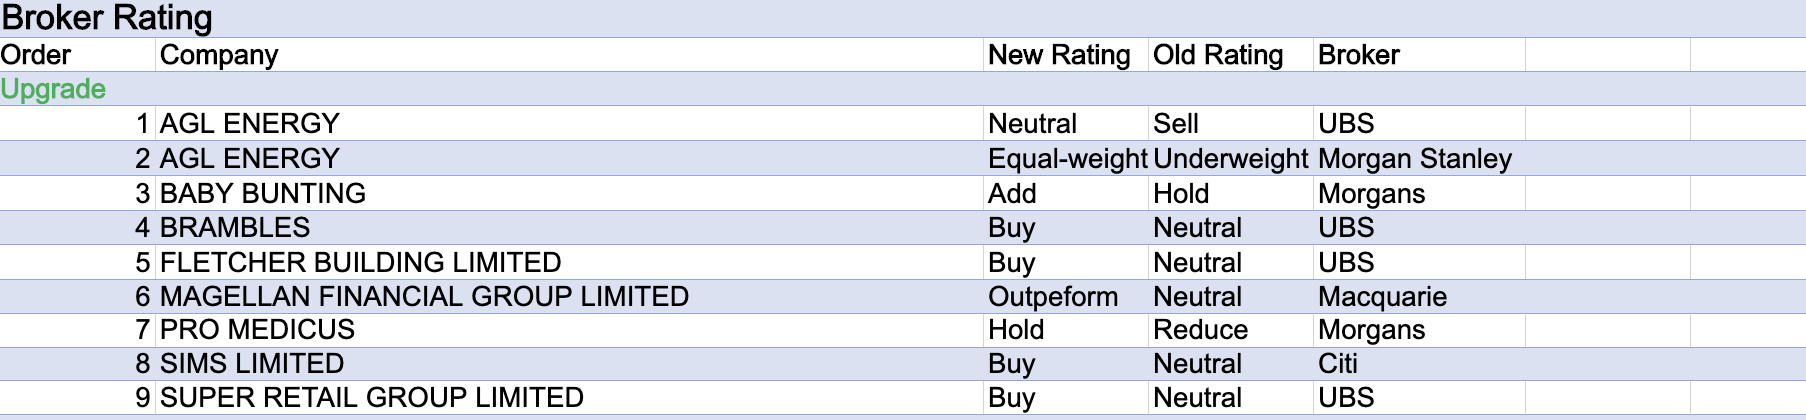Click MAGELLAN FINANCIAL GROUP LIMITED cell
1806x420 pixels.
click(x=424, y=297)
